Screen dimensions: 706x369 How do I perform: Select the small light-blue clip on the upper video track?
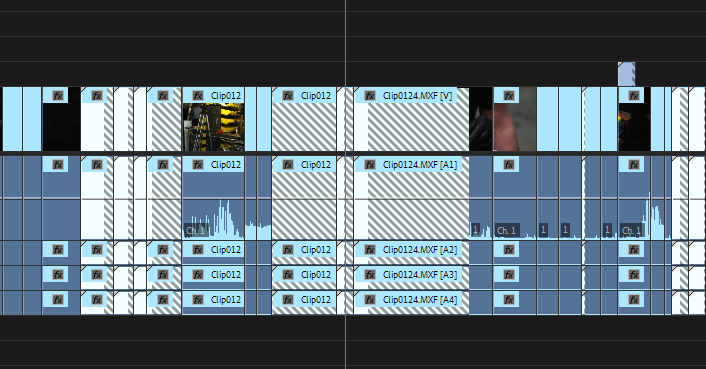pyautogui.click(x=626, y=74)
